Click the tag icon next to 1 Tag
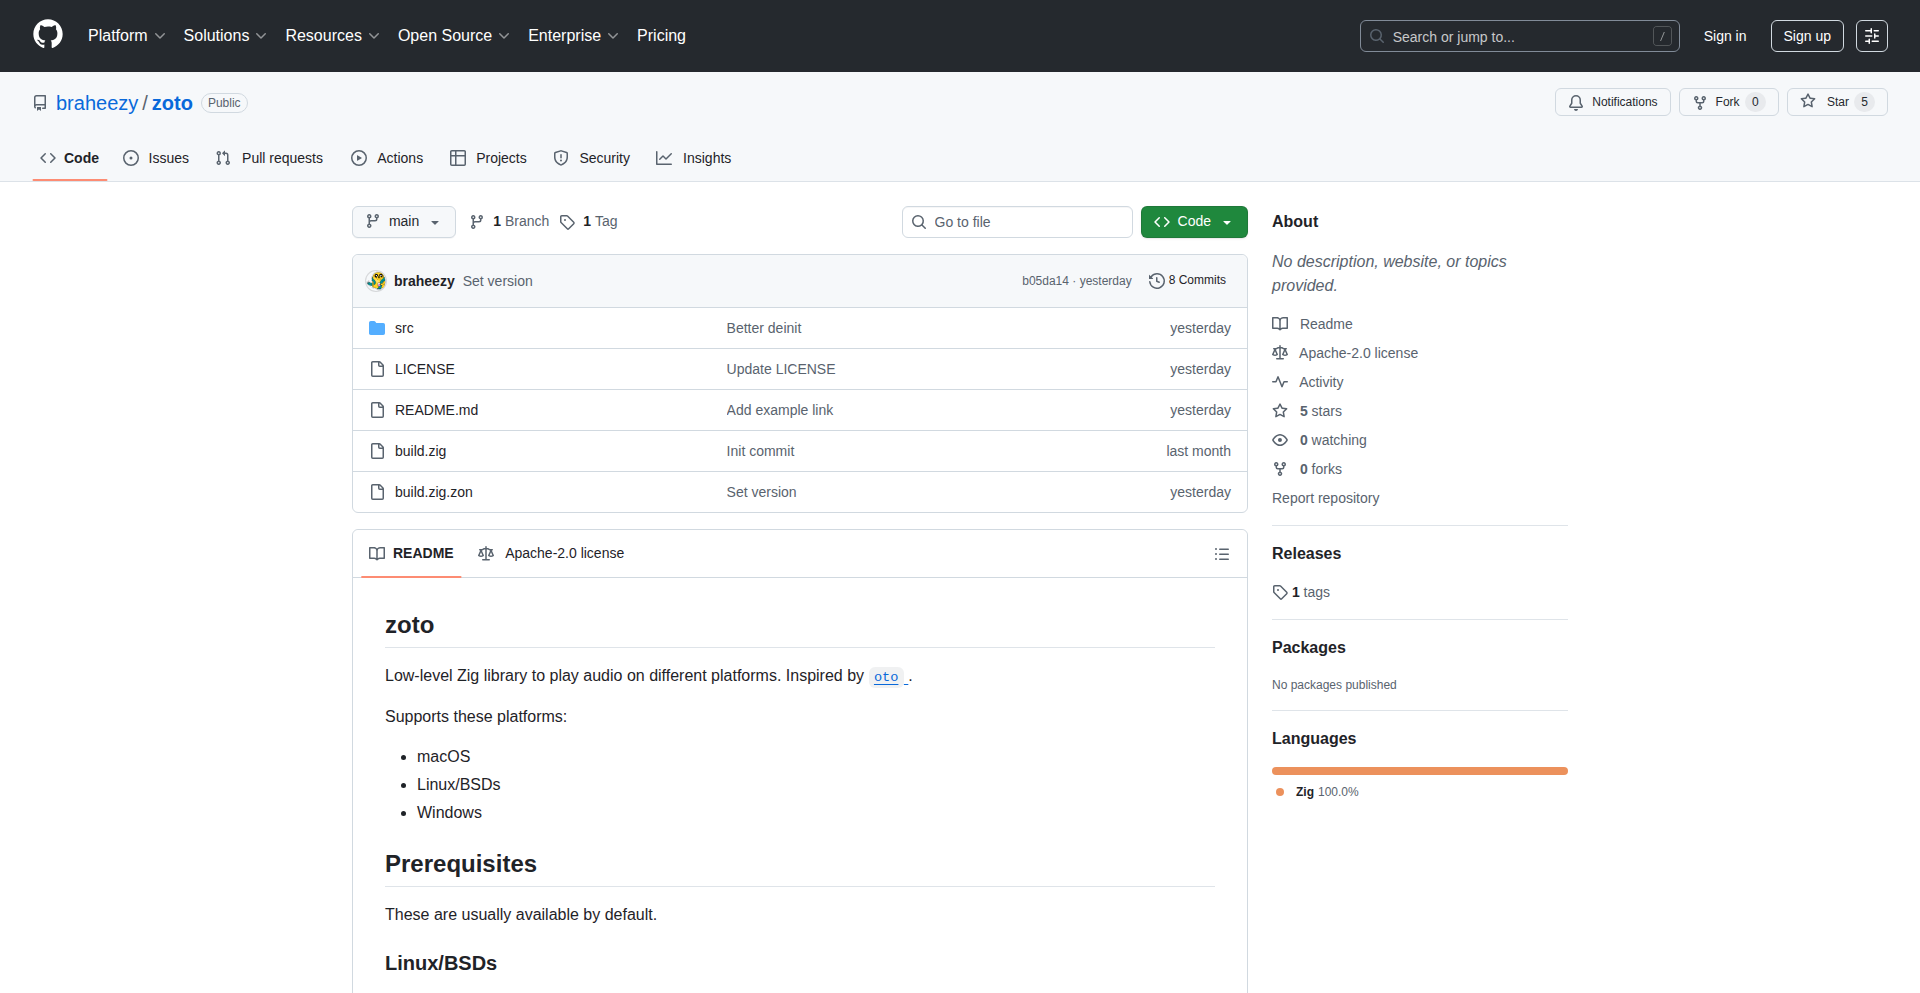This screenshot has width=1920, height=993. tap(567, 222)
